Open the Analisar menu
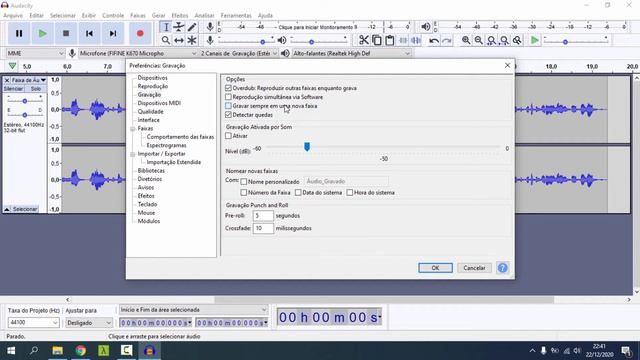Screen dimensions: 640x360 click(x=204, y=16)
